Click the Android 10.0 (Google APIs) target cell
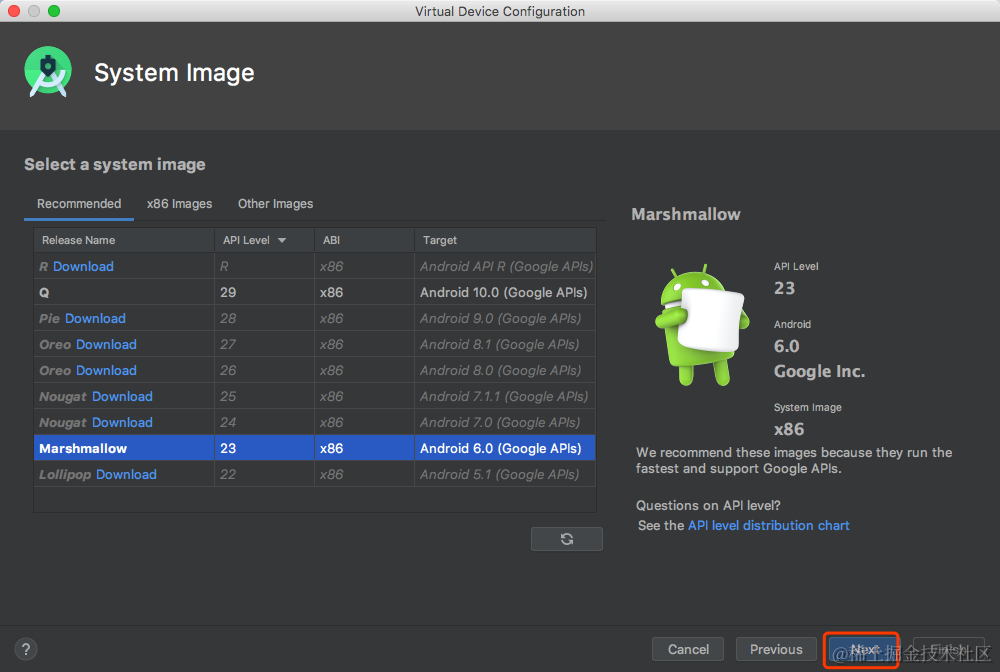 505,293
